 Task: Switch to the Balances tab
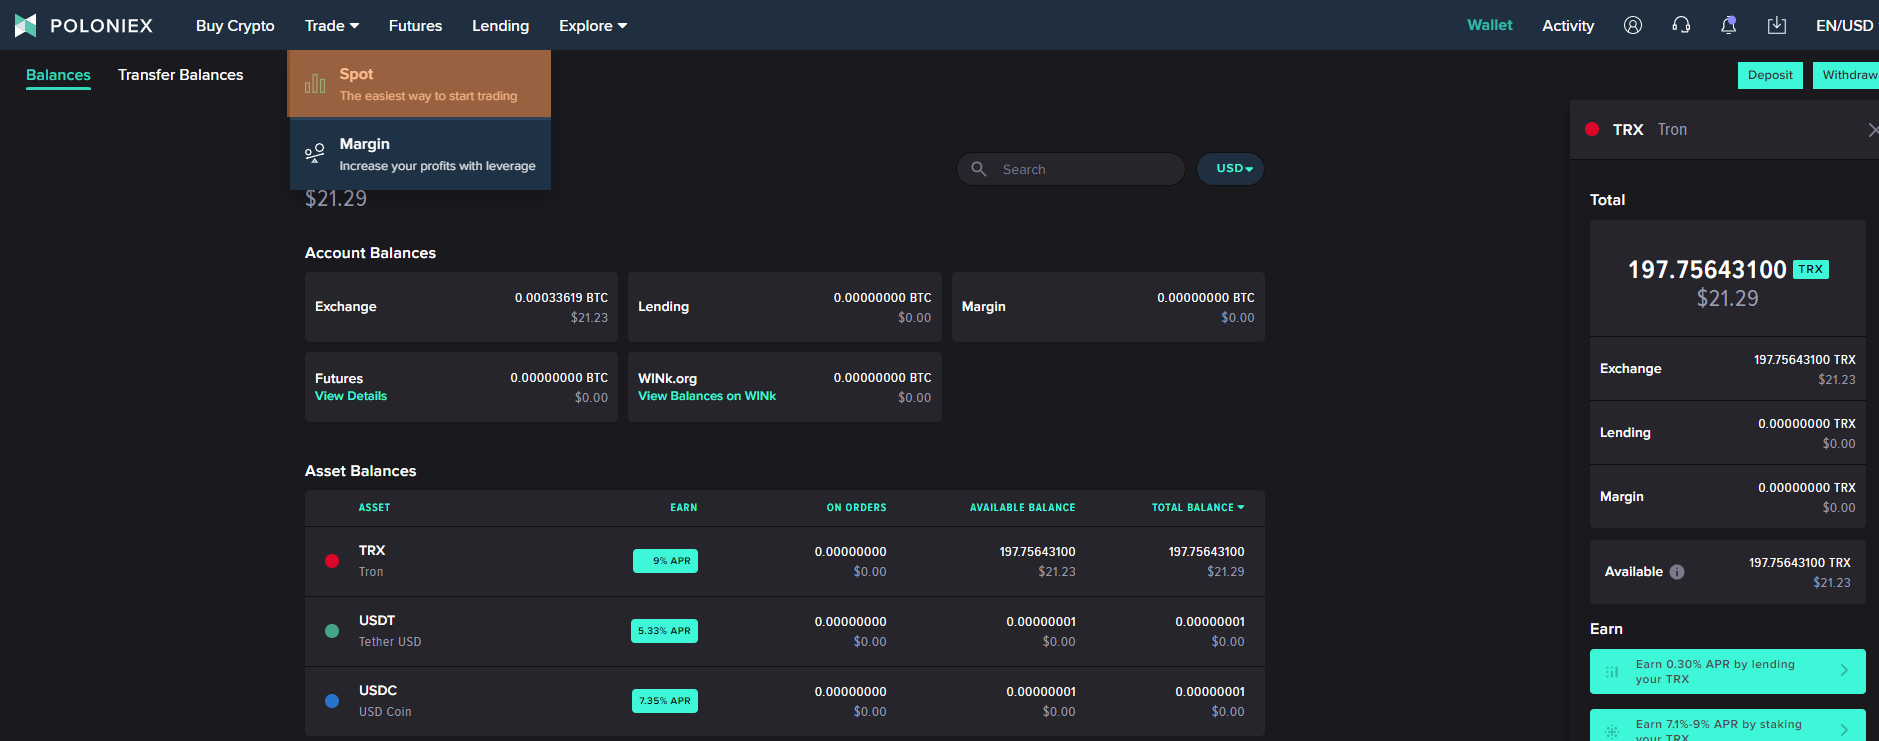(x=58, y=75)
